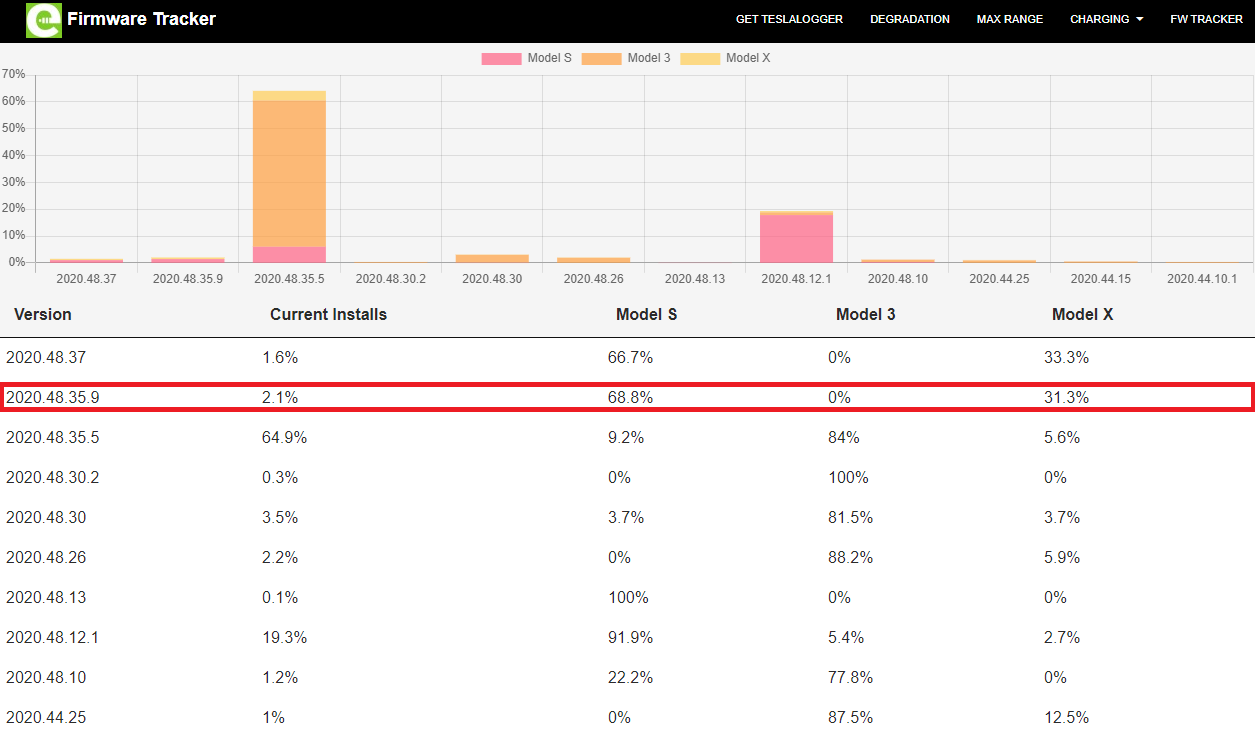The height and width of the screenshot is (737, 1255).
Task: Select version 2020.48.30 in the table
Action: [x=46, y=517]
